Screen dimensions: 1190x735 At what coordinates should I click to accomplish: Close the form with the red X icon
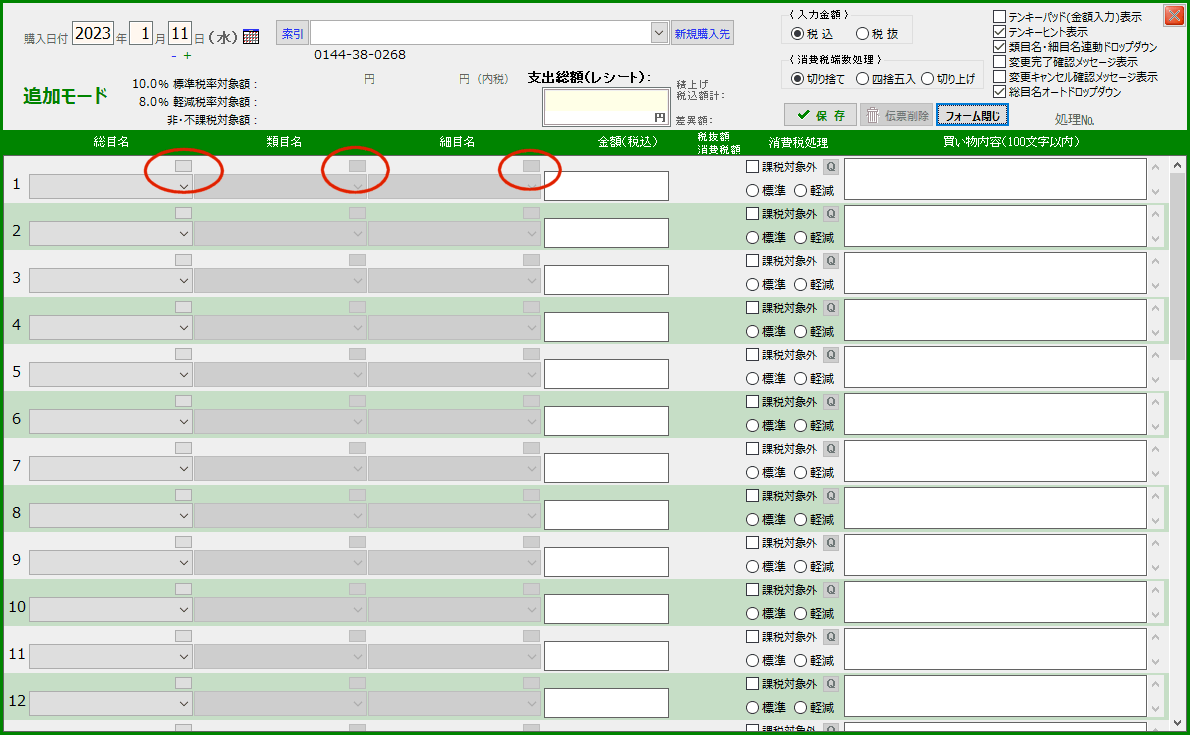point(1173,15)
